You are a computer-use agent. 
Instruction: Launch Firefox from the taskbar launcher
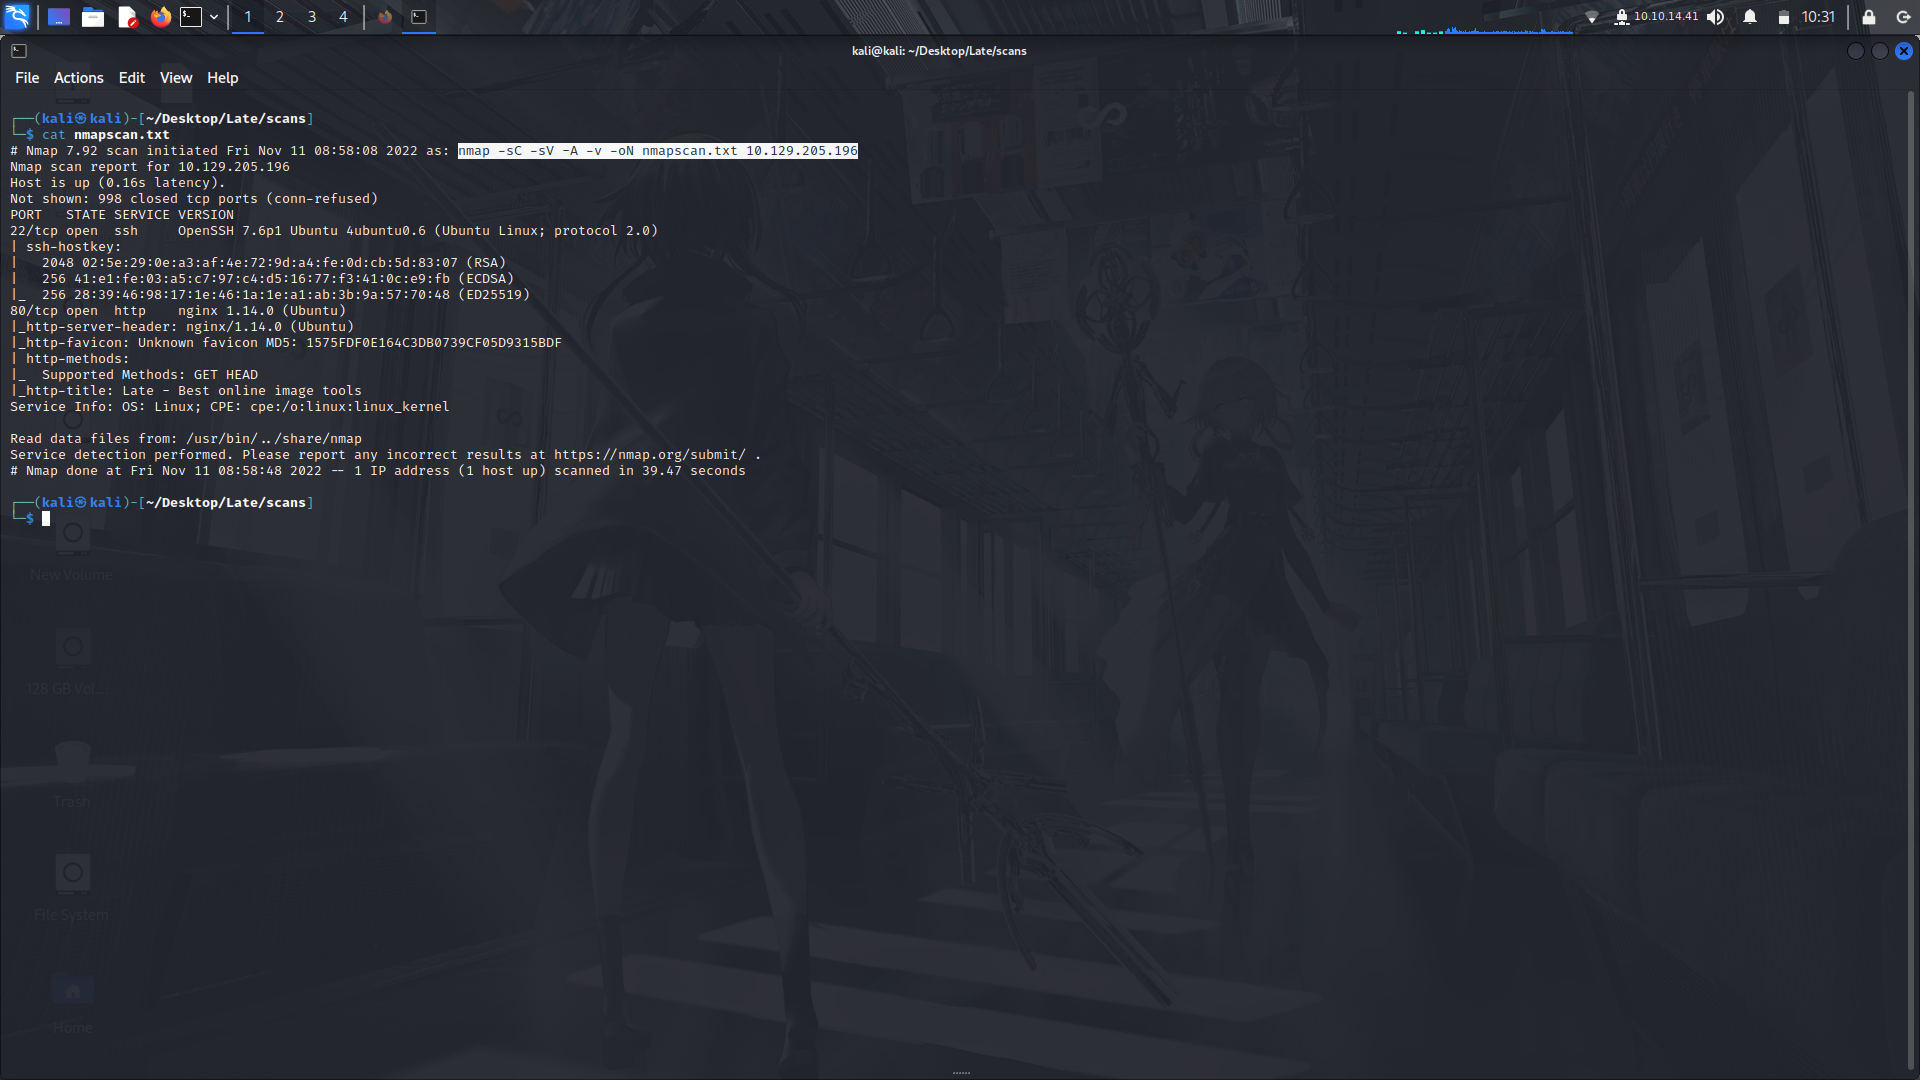160,16
